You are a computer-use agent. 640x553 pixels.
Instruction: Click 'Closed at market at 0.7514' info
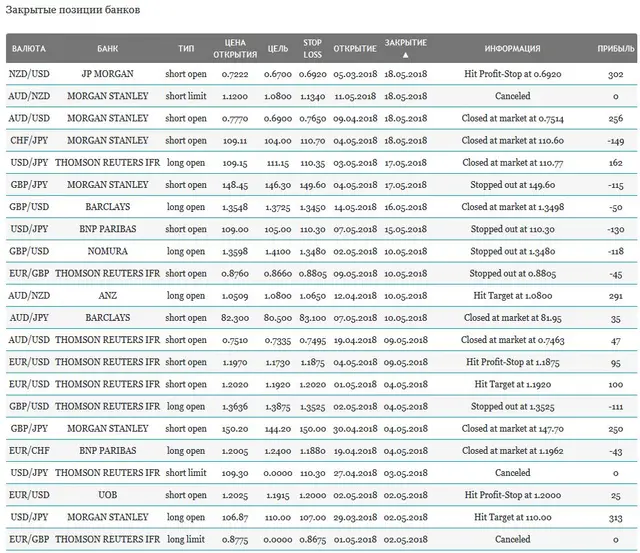point(513,118)
